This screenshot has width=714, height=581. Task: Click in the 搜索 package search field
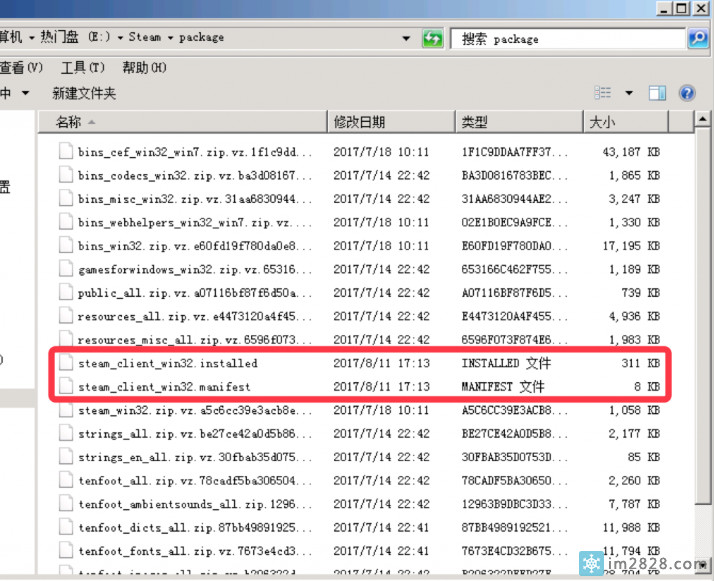pyautogui.click(x=565, y=38)
